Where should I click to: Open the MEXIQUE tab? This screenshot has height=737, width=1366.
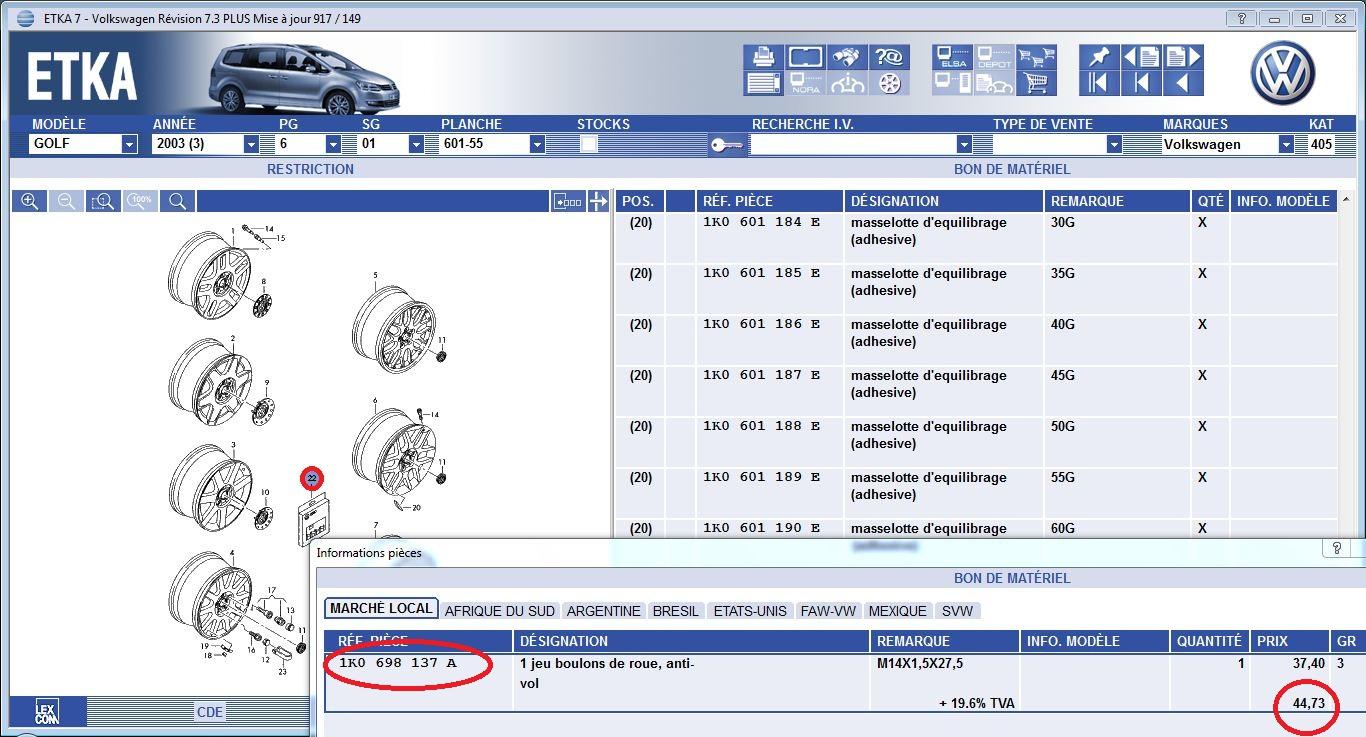click(897, 611)
